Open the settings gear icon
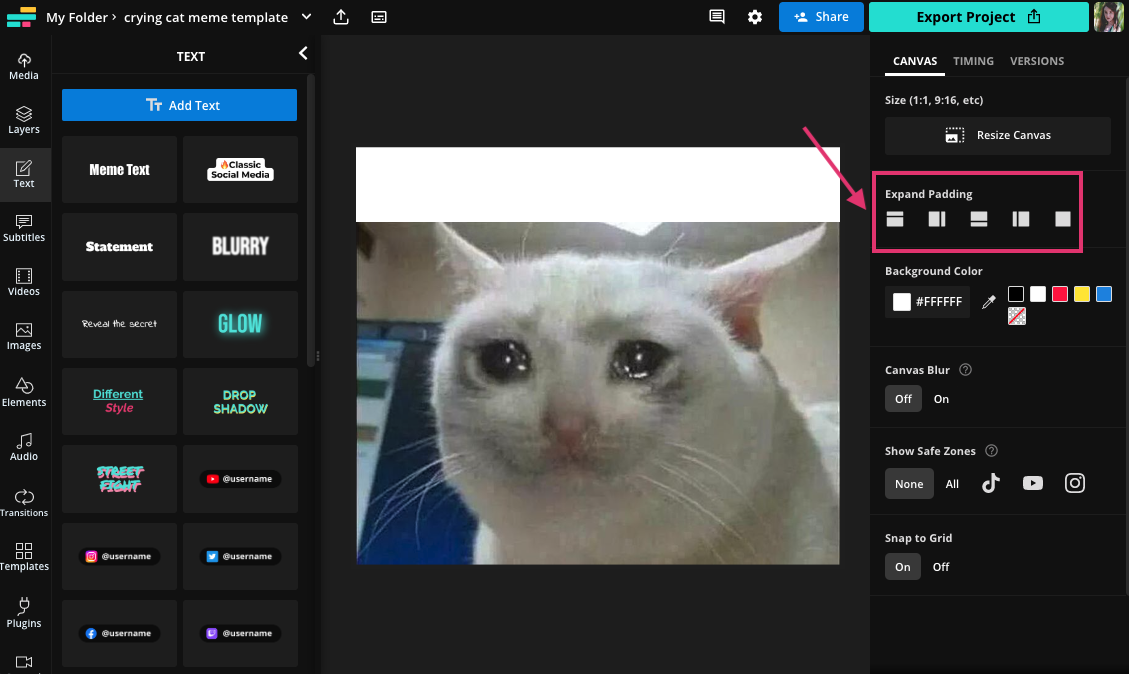 coord(755,17)
